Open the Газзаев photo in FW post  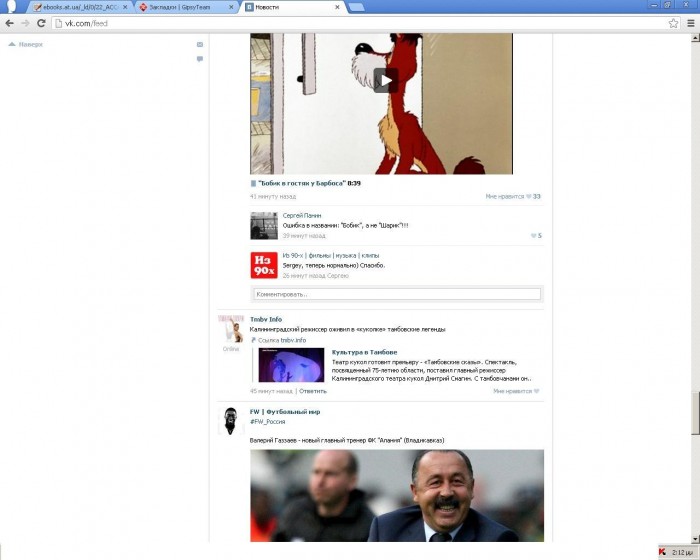tap(397, 496)
